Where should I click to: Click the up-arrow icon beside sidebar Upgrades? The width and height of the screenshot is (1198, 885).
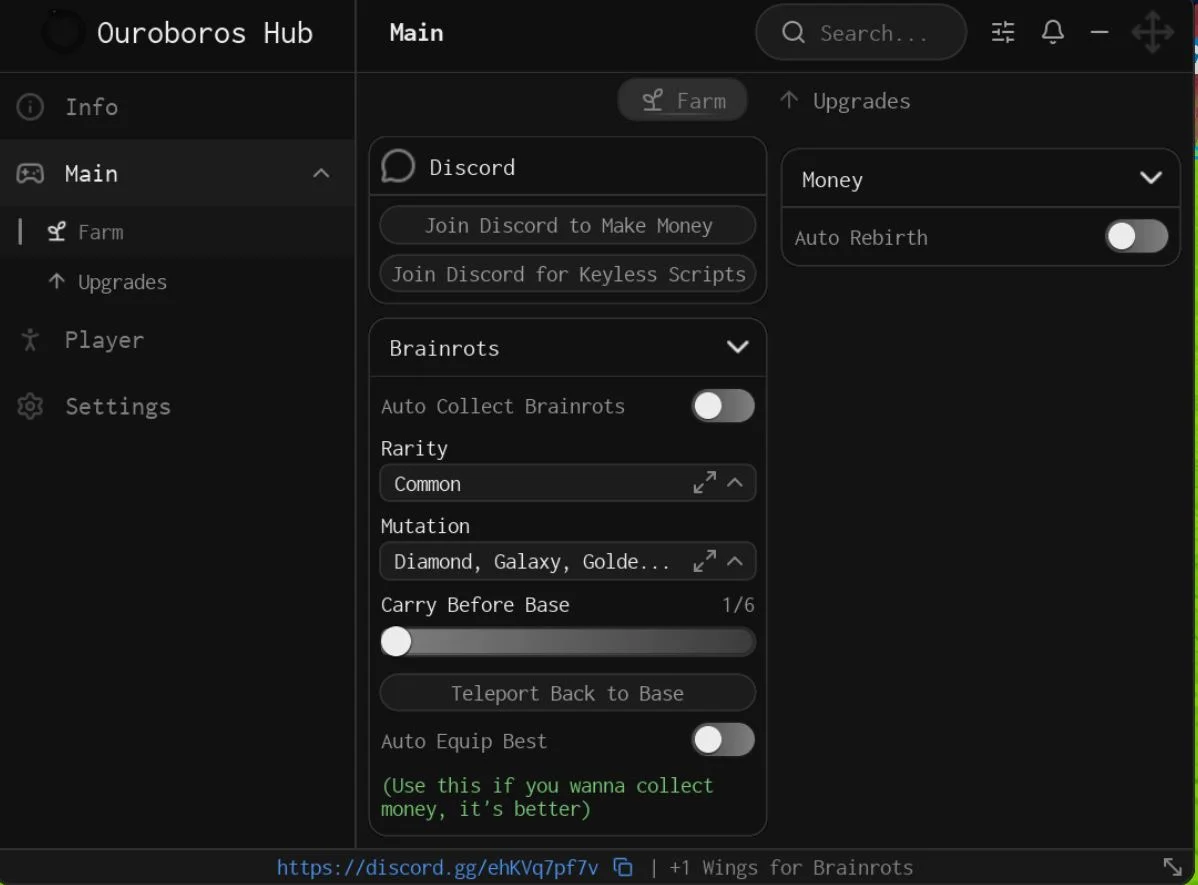(57, 281)
